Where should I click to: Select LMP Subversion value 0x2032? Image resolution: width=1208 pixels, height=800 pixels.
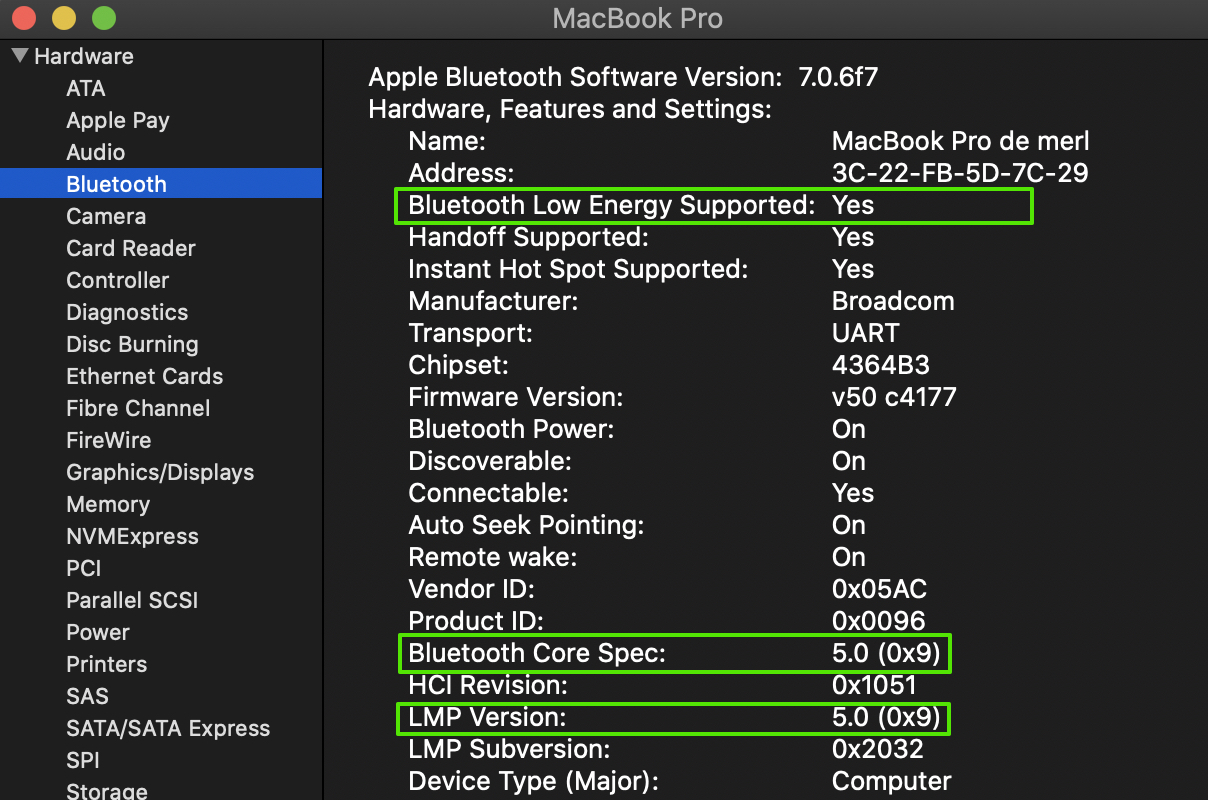[x=878, y=749]
